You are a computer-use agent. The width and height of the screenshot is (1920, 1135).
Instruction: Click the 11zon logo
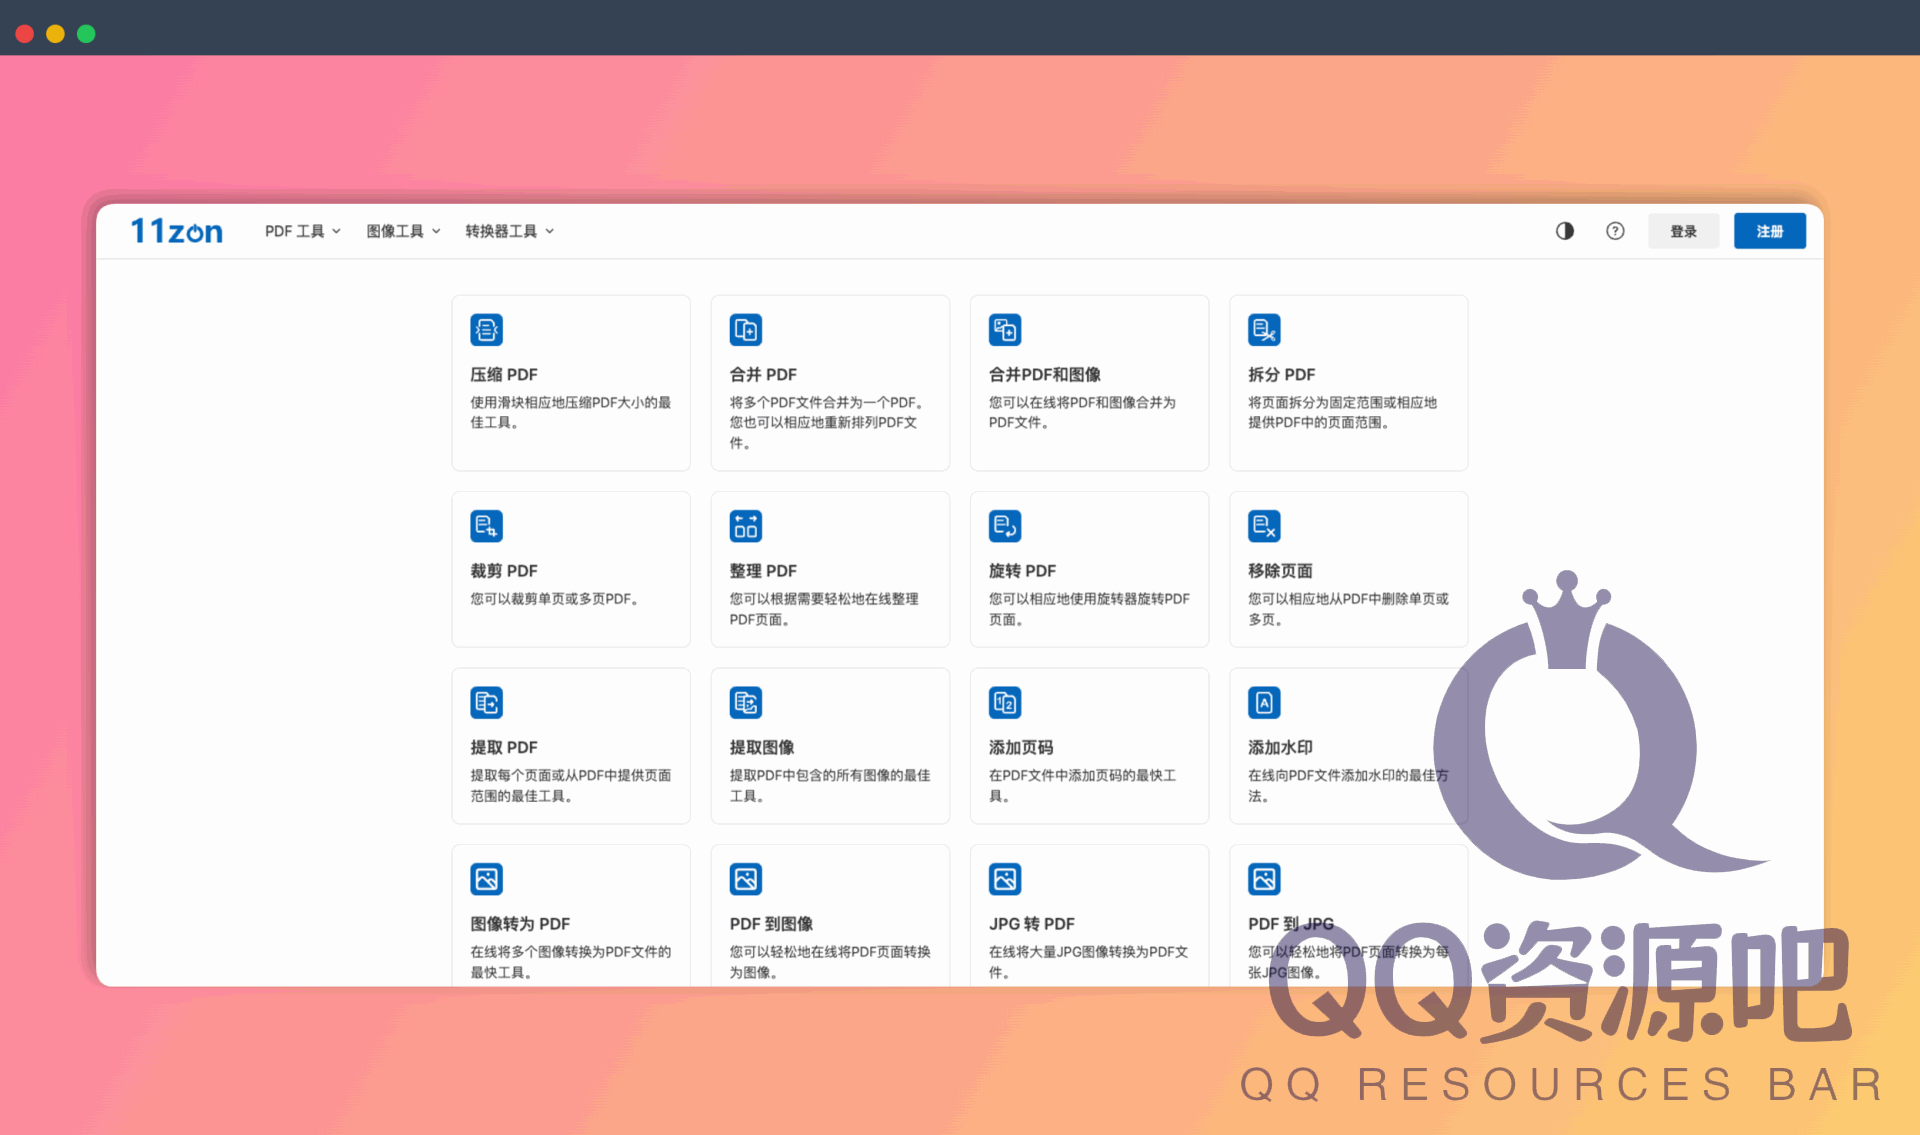point(176,230)
